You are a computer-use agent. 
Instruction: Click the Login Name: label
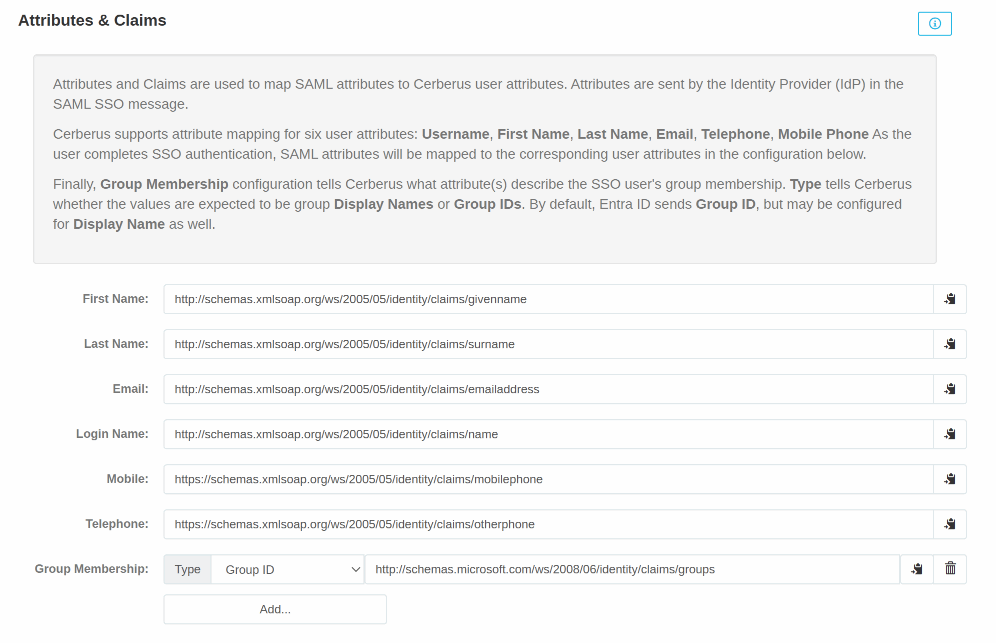(112, 434)
